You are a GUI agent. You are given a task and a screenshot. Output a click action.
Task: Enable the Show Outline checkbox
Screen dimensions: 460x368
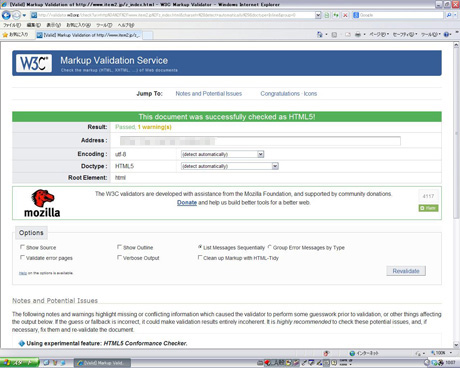coord(119,247)
